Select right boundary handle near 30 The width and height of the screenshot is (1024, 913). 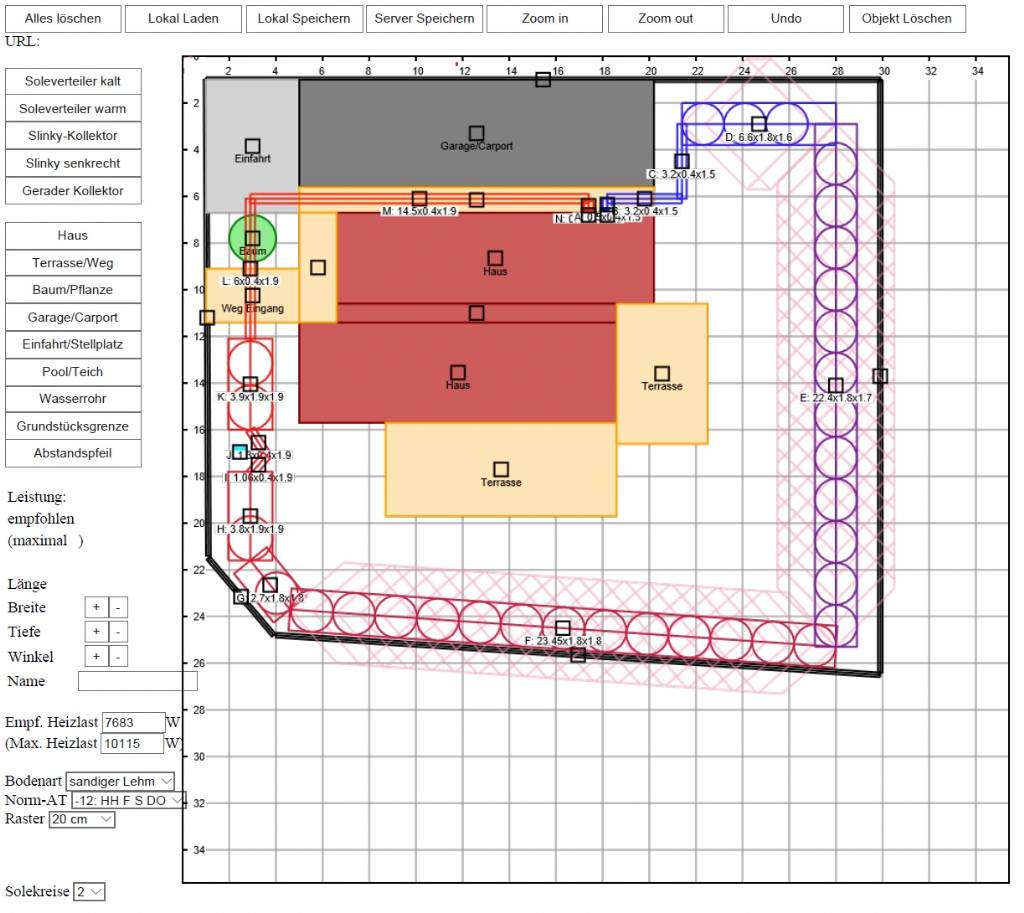click(x=880, y=376)
